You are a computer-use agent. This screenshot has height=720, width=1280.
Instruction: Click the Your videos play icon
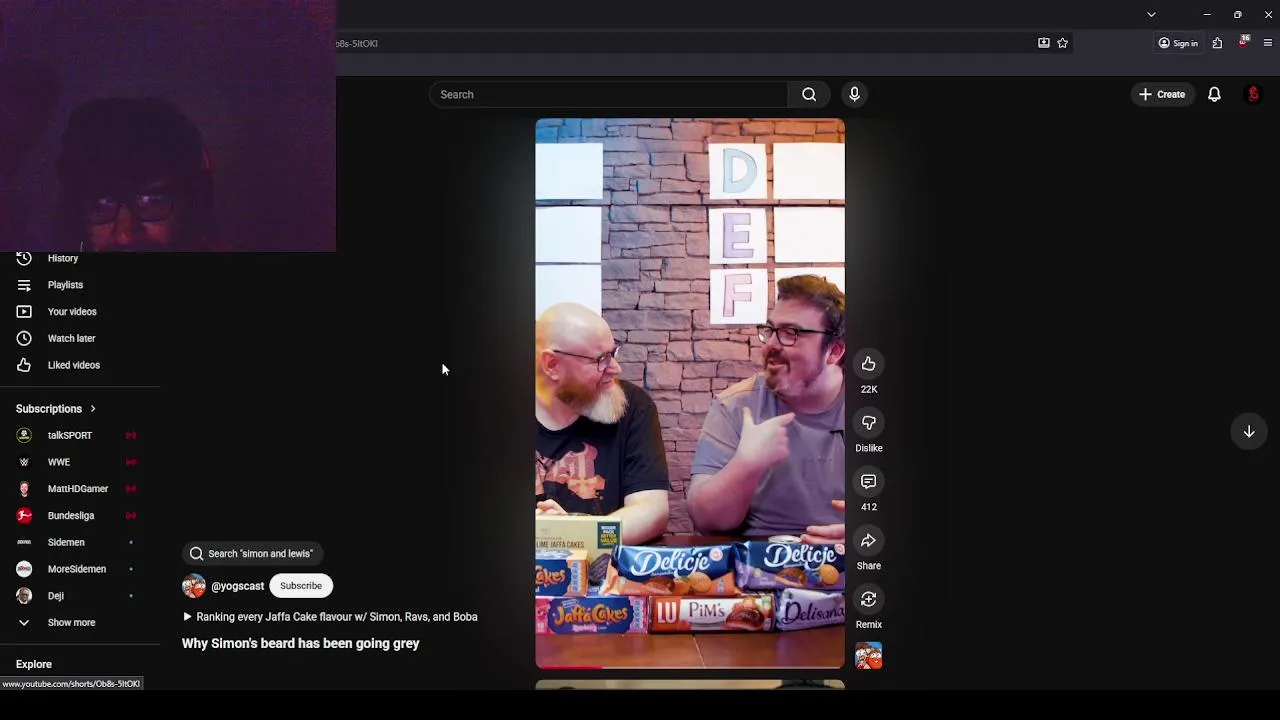24,312
